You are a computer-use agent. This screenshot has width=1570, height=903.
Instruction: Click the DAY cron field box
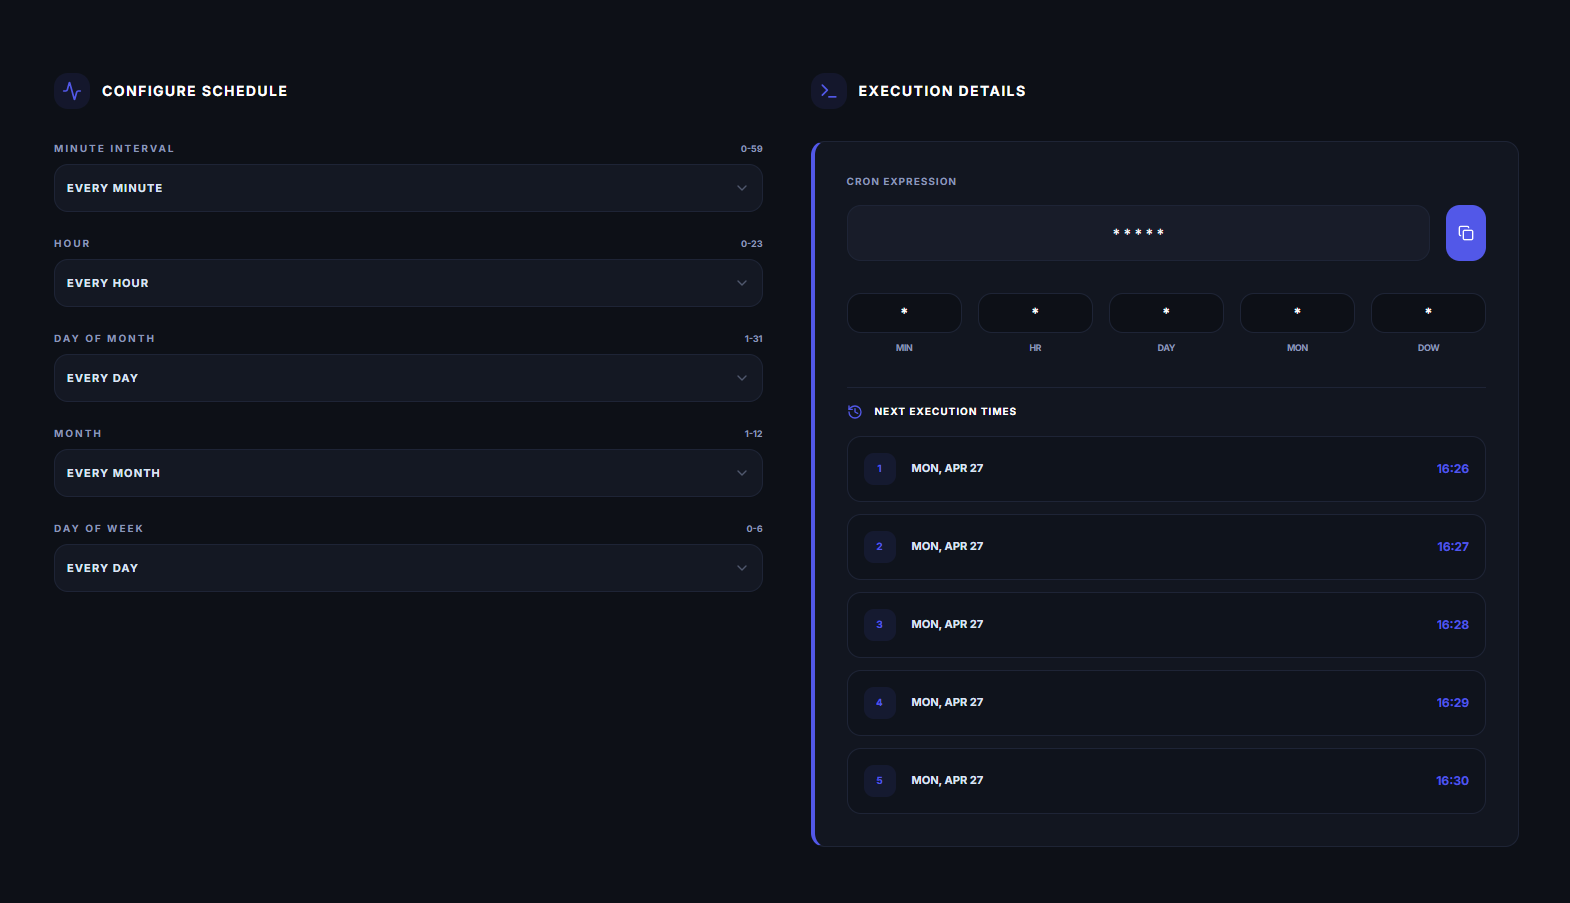1166,313
